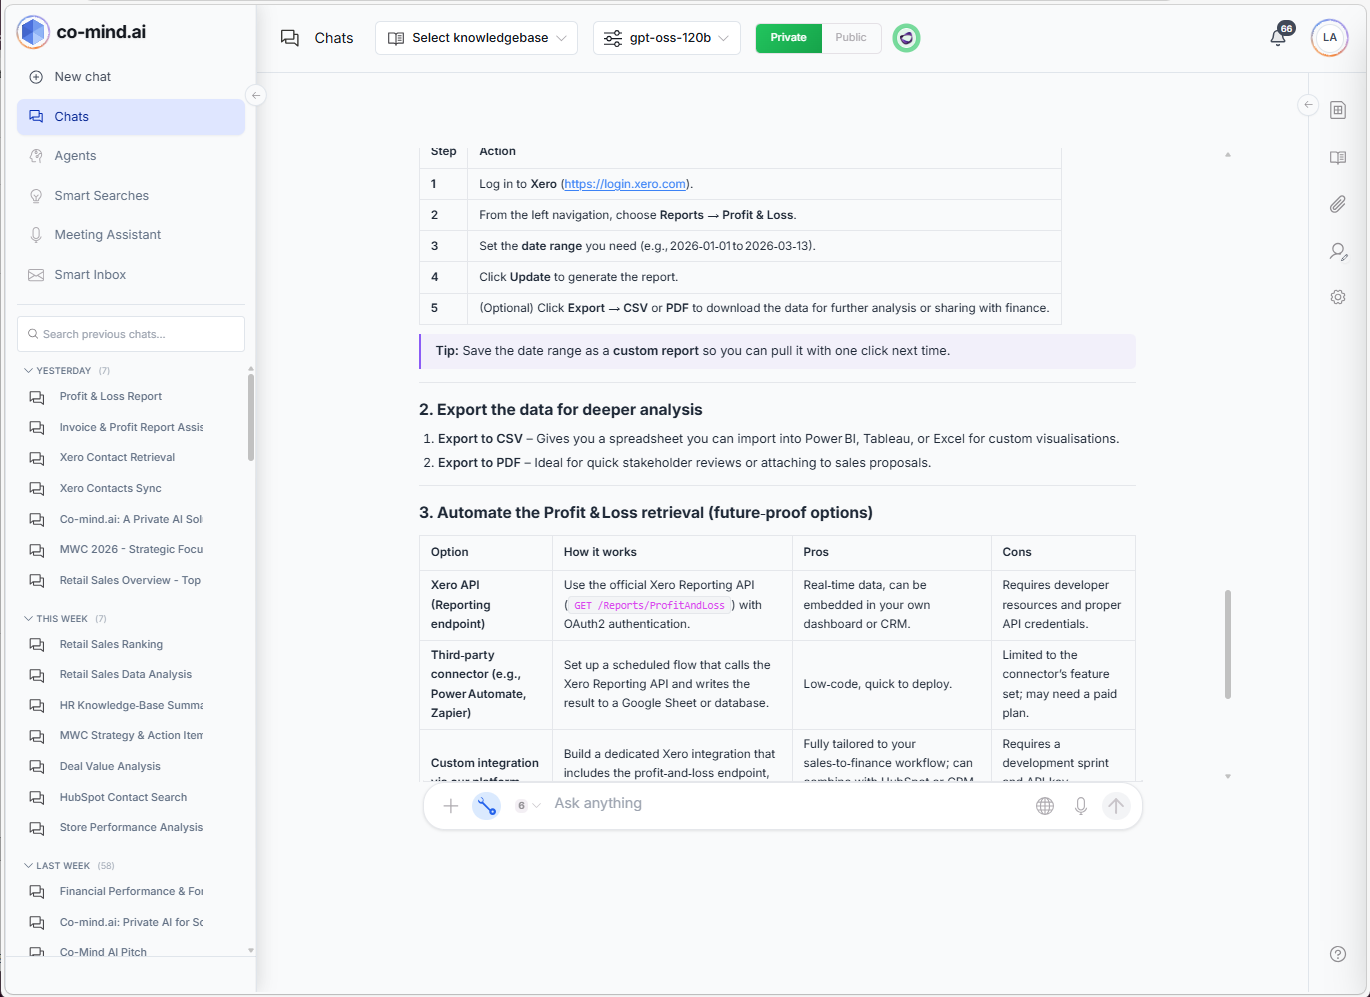Open the knowledge book panel on the right
The width and height of the screenshot is (1370, 997).
[1338, 157]
